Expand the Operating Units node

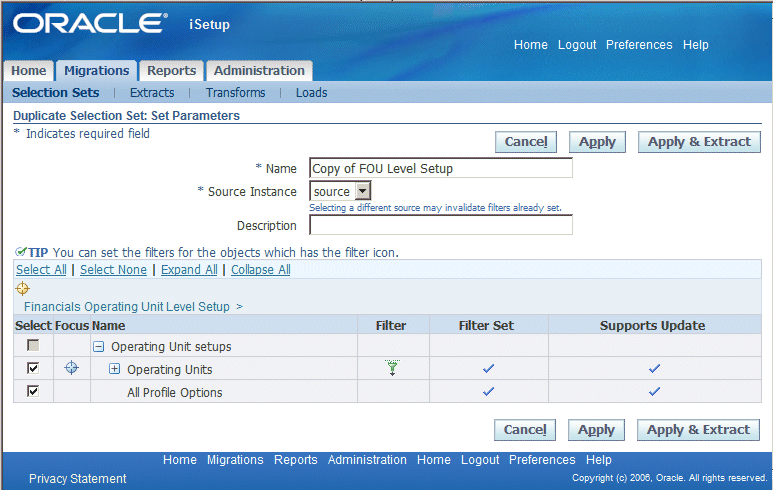[114, 369]
